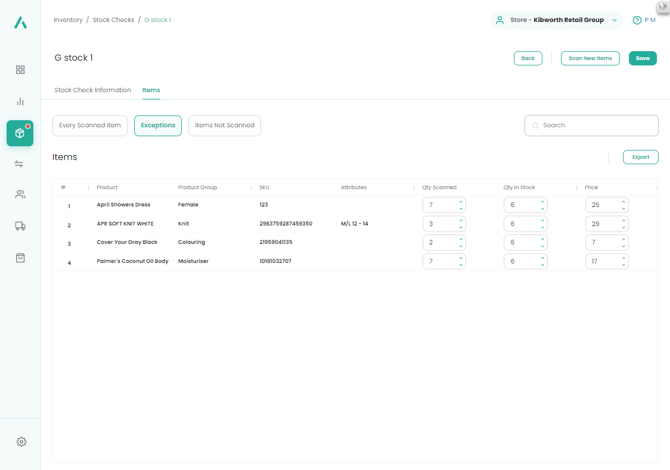Image resolution: width=670 pixels, height=470 pixels.
Task: Click the Search input field
Action: (x=597, y=125)
